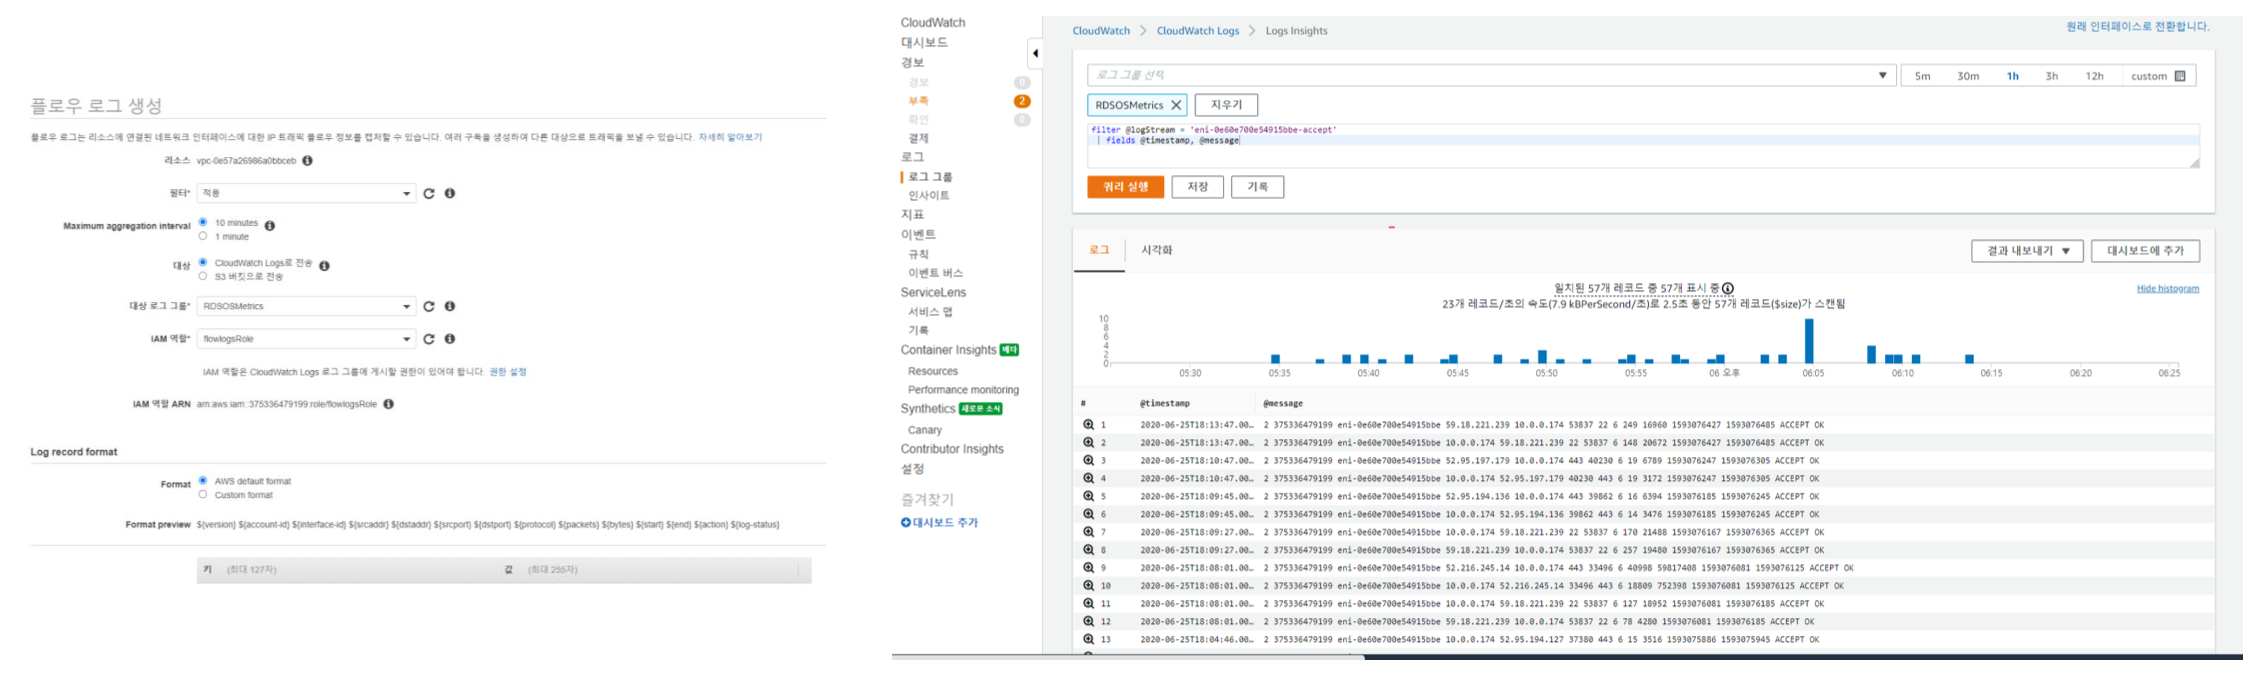Set time range to 30m
Viewport: 2258px width, 674px height.
1968,76
